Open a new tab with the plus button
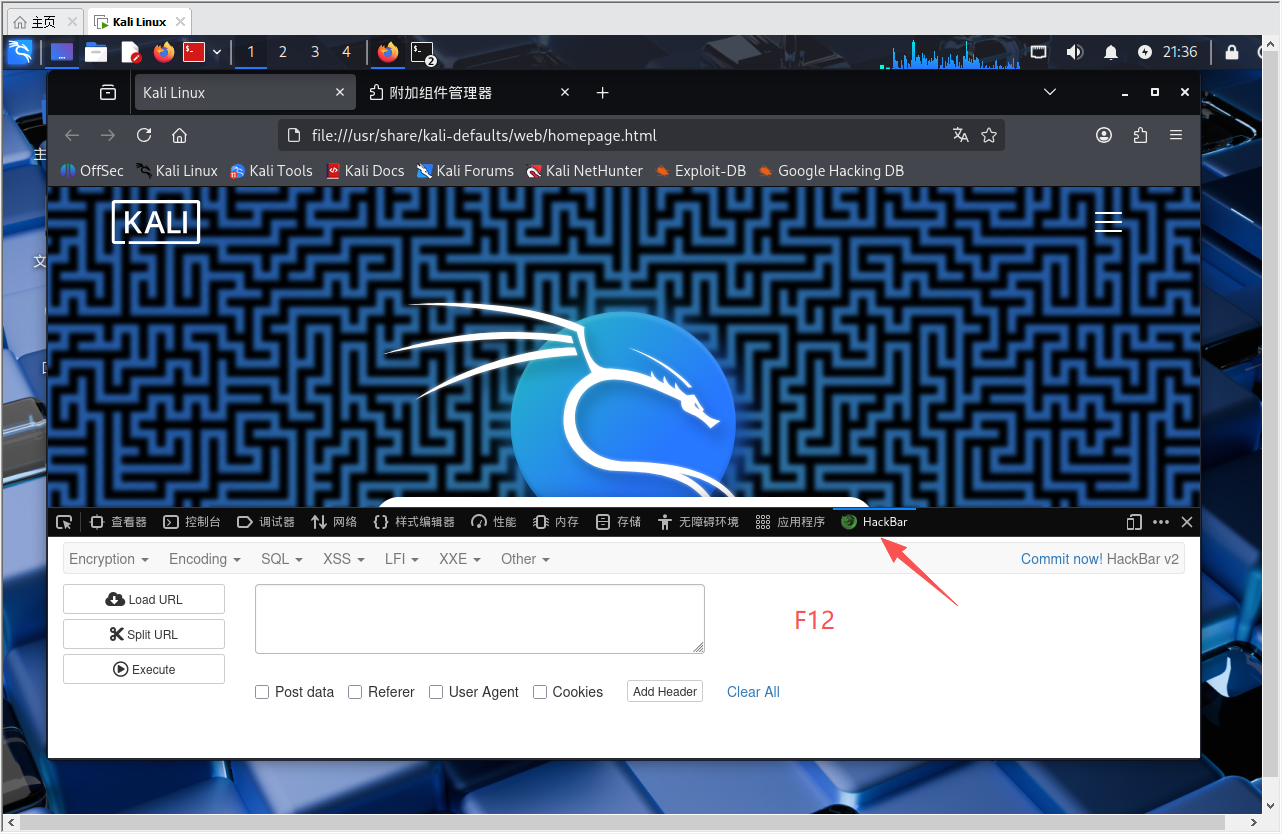1282x834 pixels. coord(602,92)
